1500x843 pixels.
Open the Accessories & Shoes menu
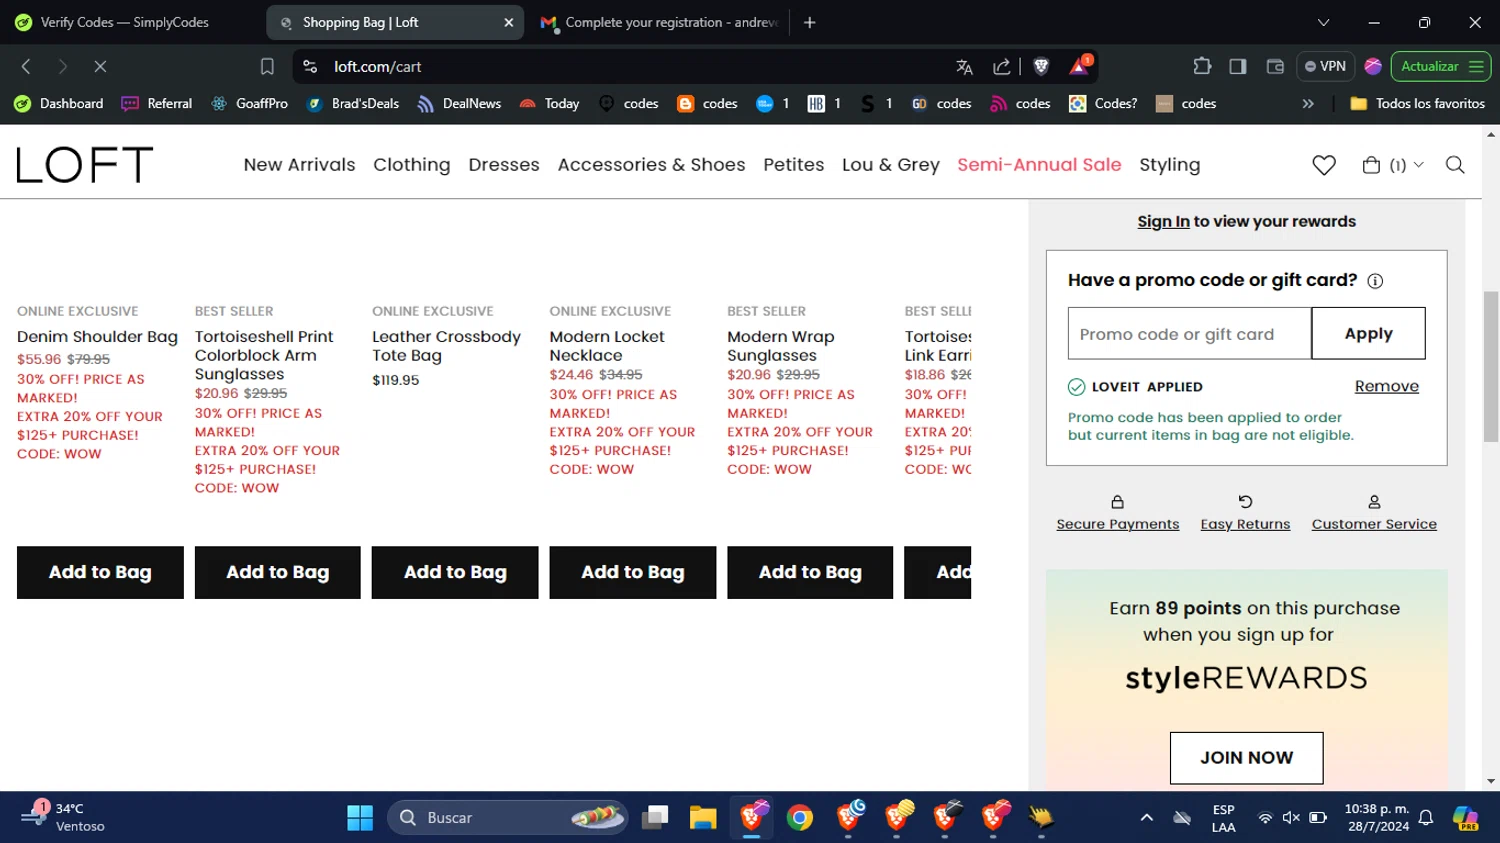click(651, 165)
